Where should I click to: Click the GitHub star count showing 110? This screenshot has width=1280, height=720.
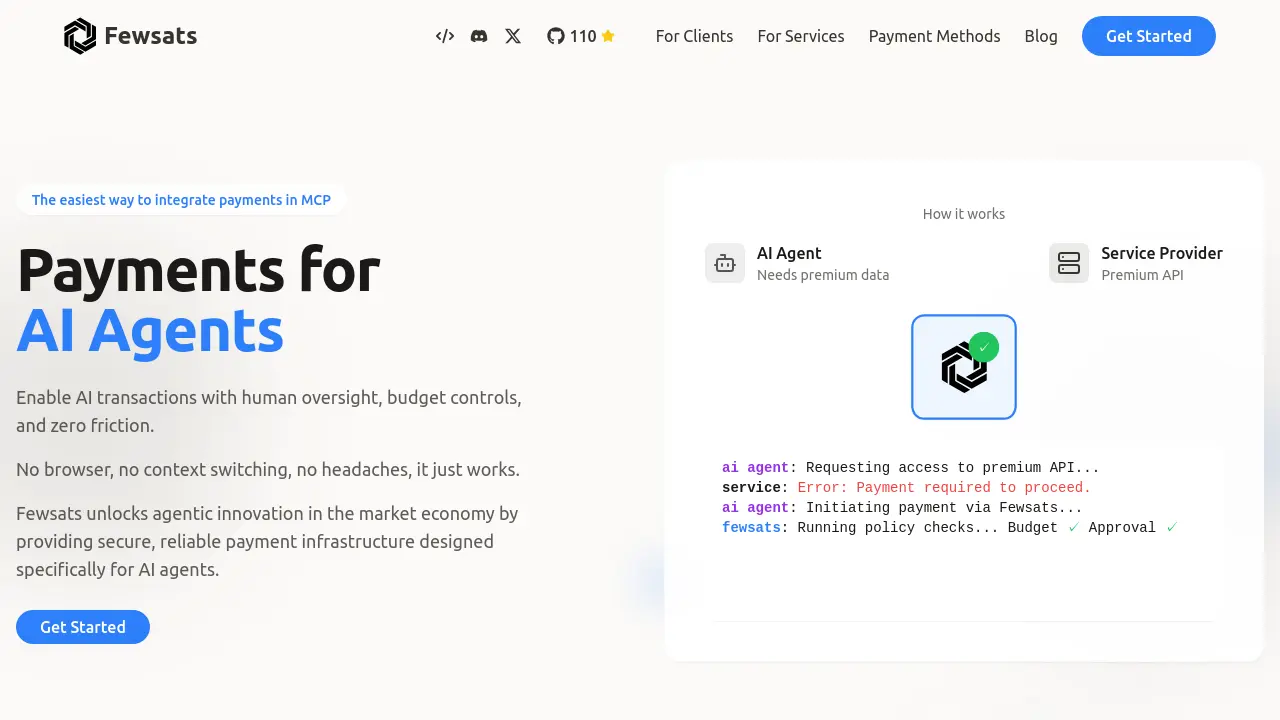coord(585,36)
